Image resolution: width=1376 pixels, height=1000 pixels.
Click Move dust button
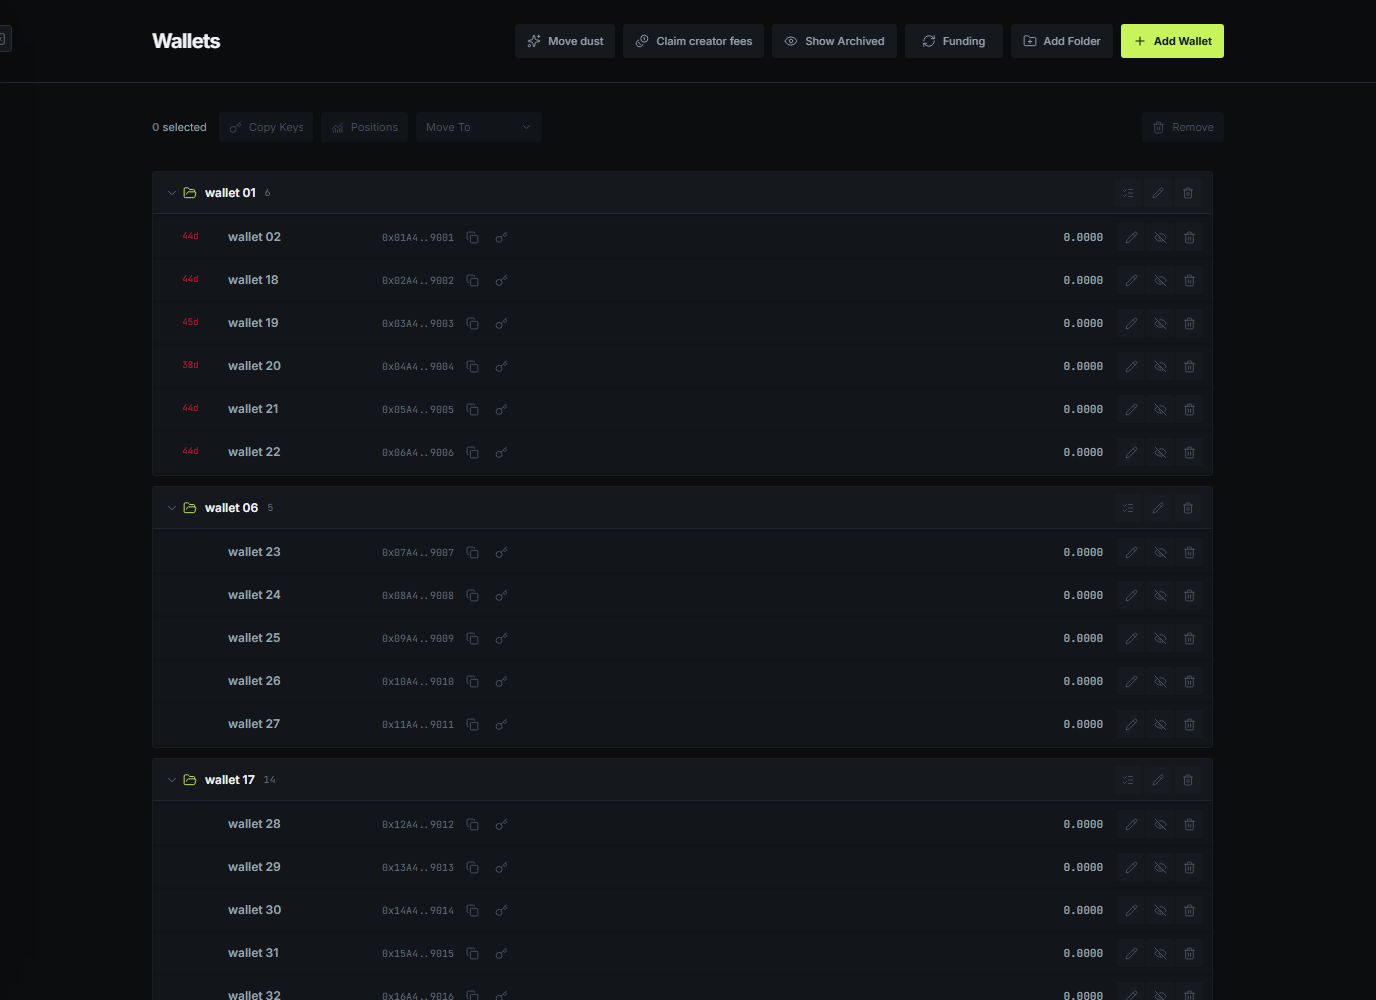tap(565, 41)
